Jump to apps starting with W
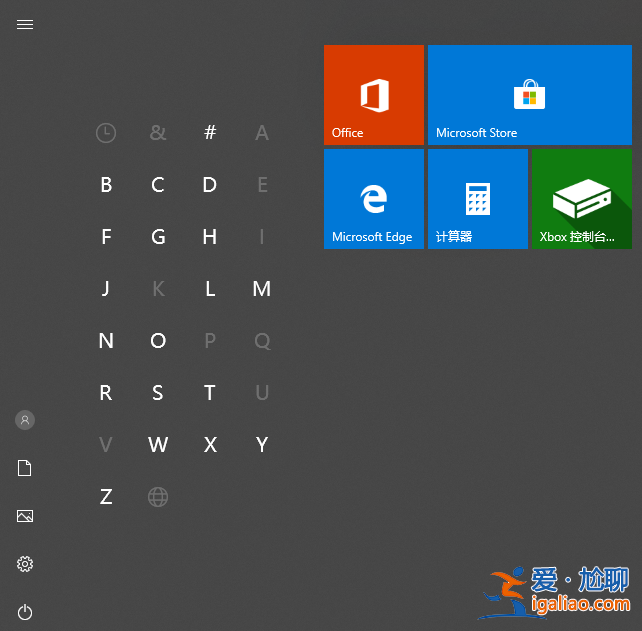This screenshot has width=642, height=631. (x=158, y=445)
